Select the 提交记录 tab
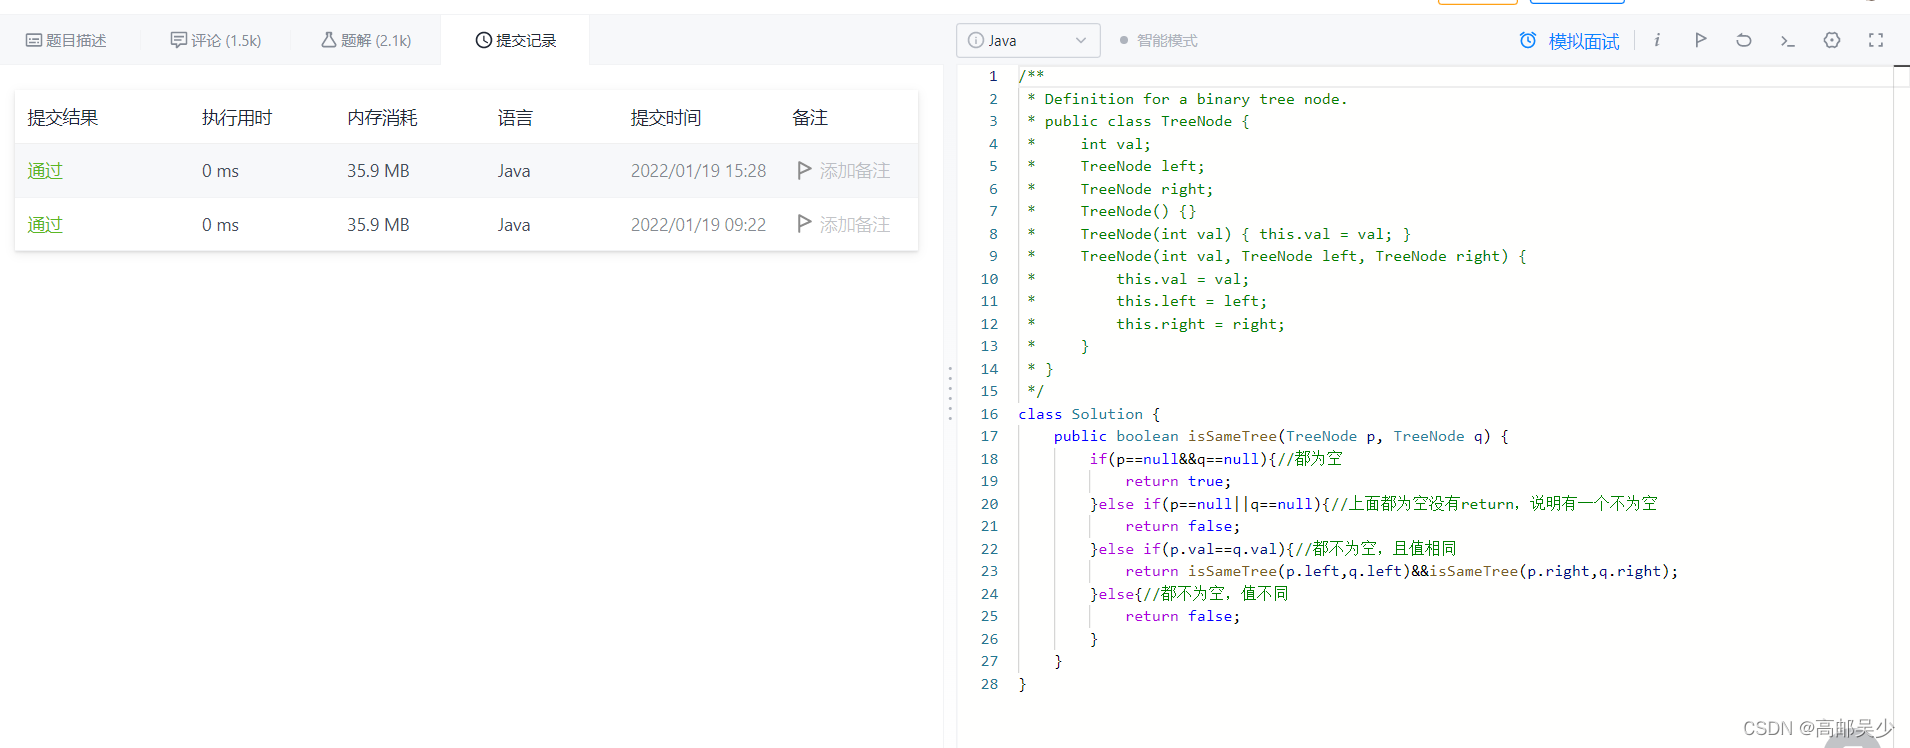The height and width of the screenshot is (748, 1910). 516,40
